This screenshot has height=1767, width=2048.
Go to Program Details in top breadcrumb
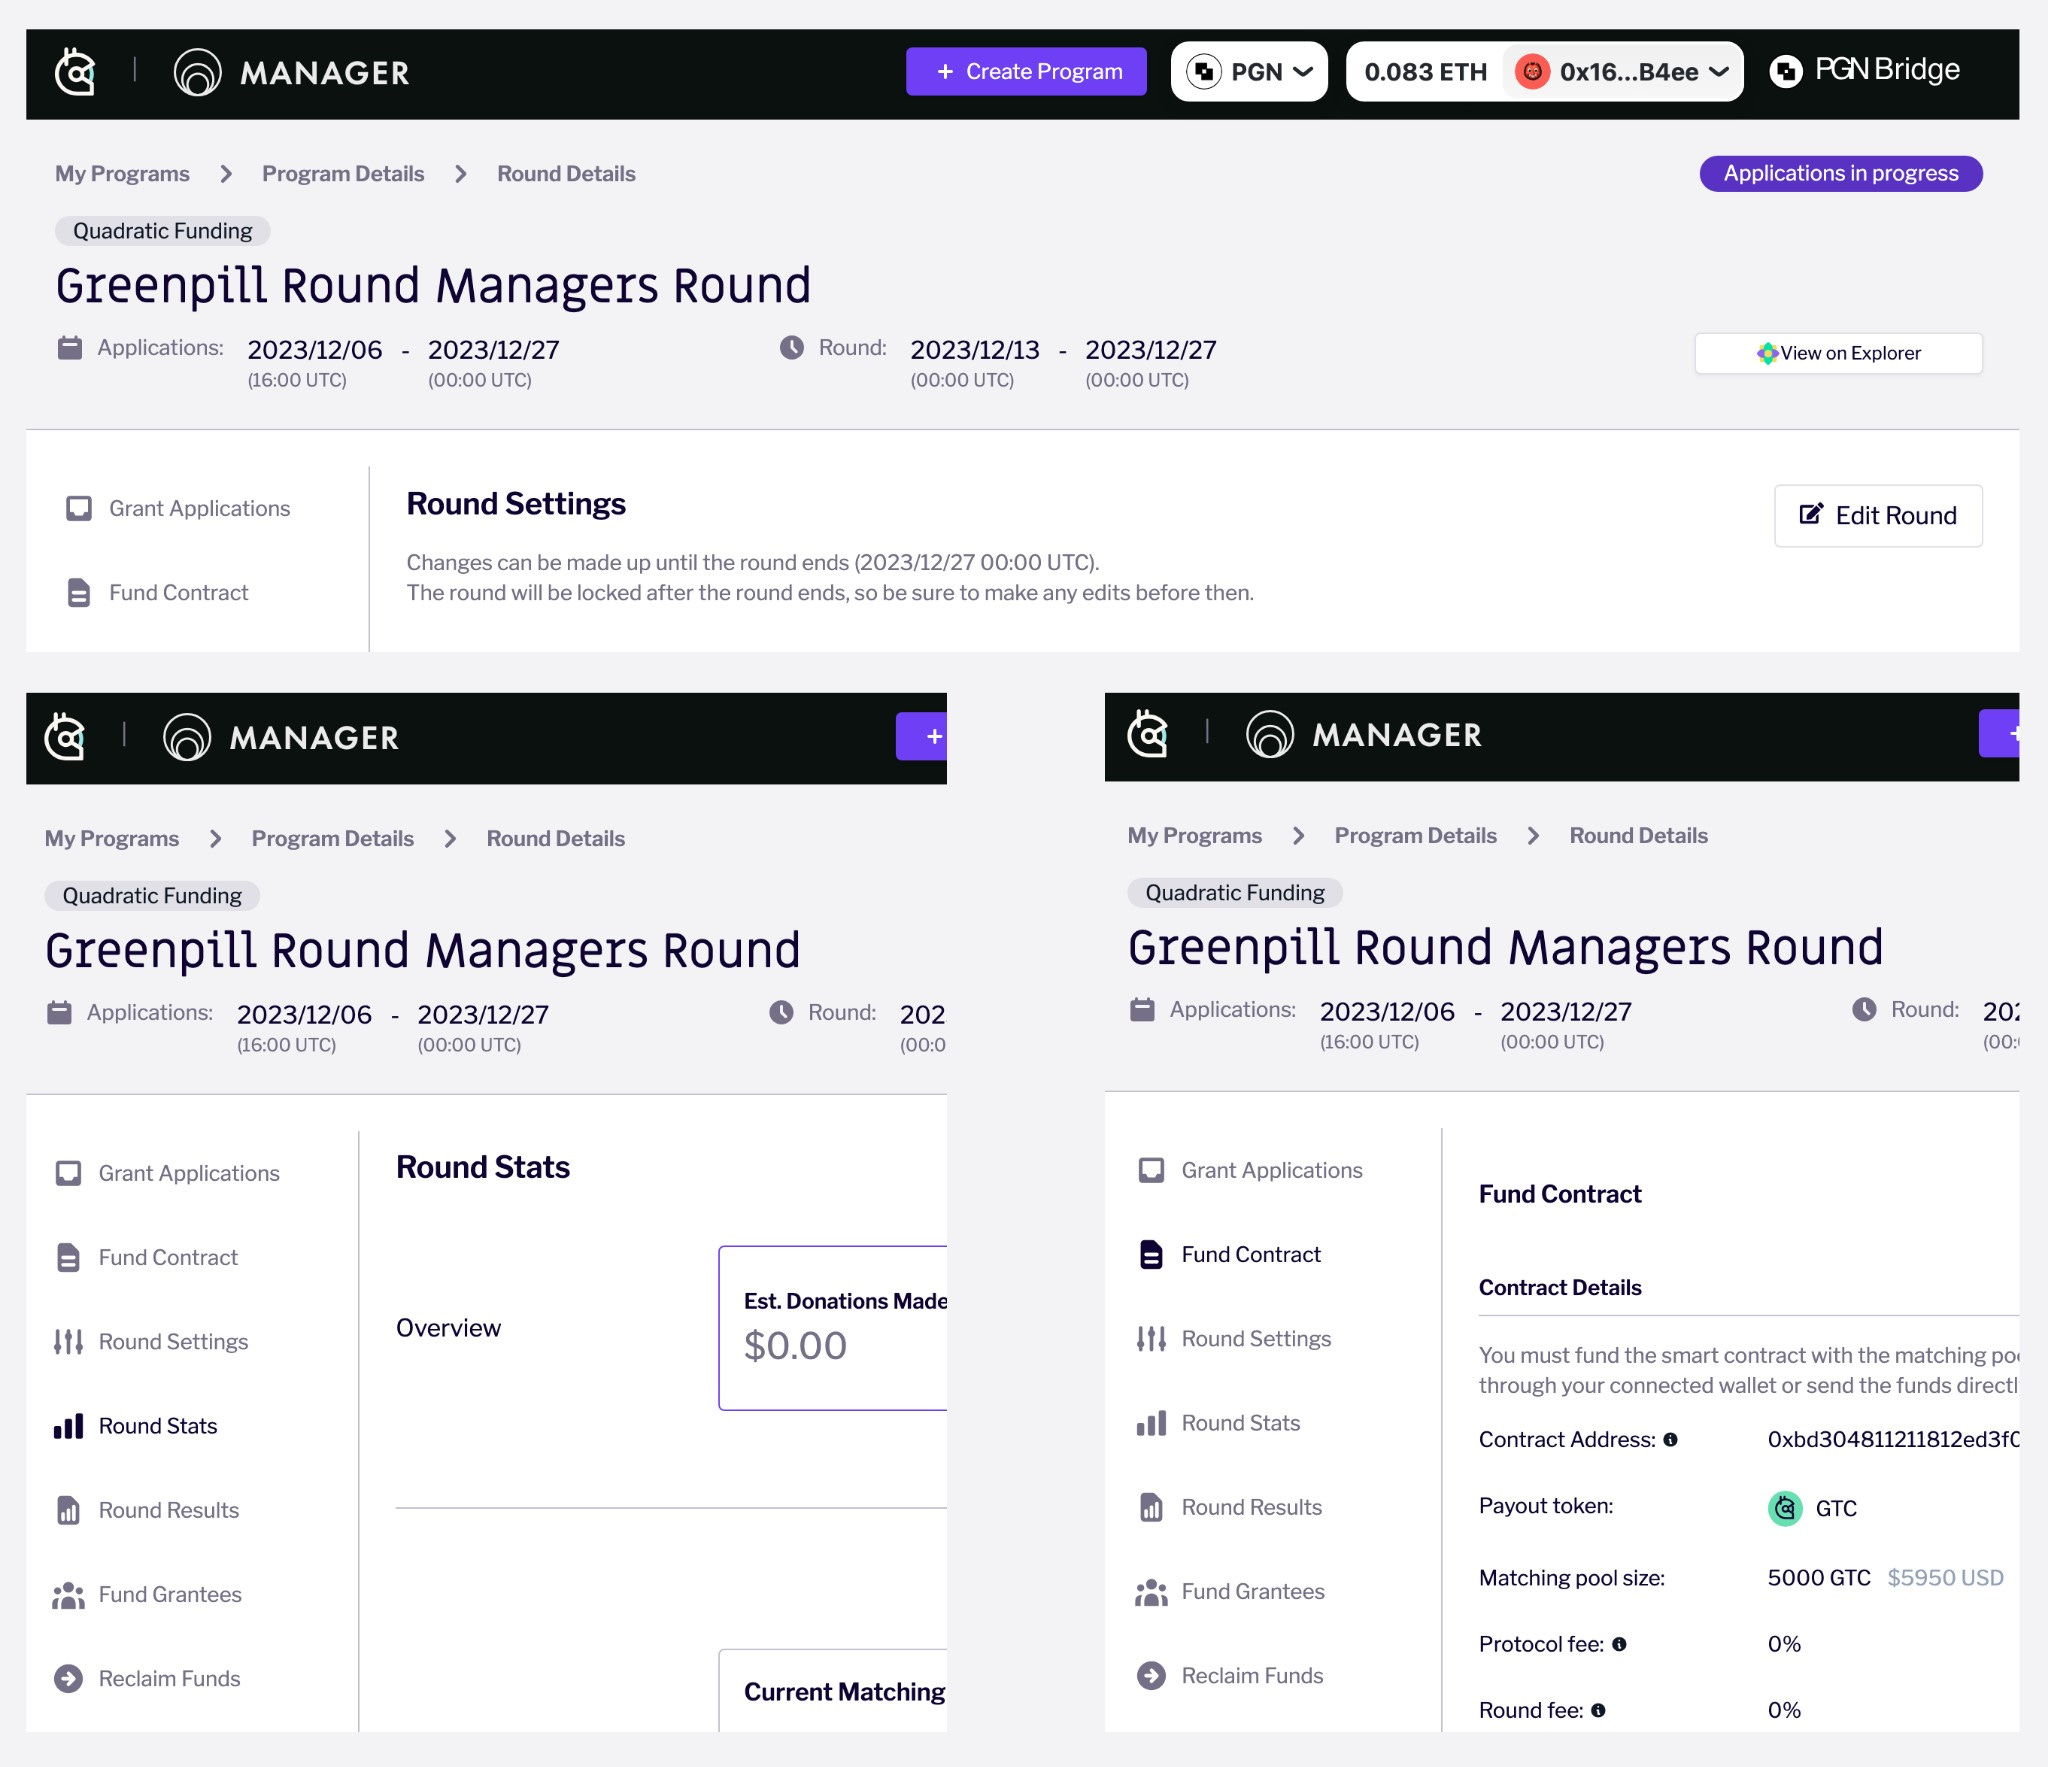click(x=343, y=174)
